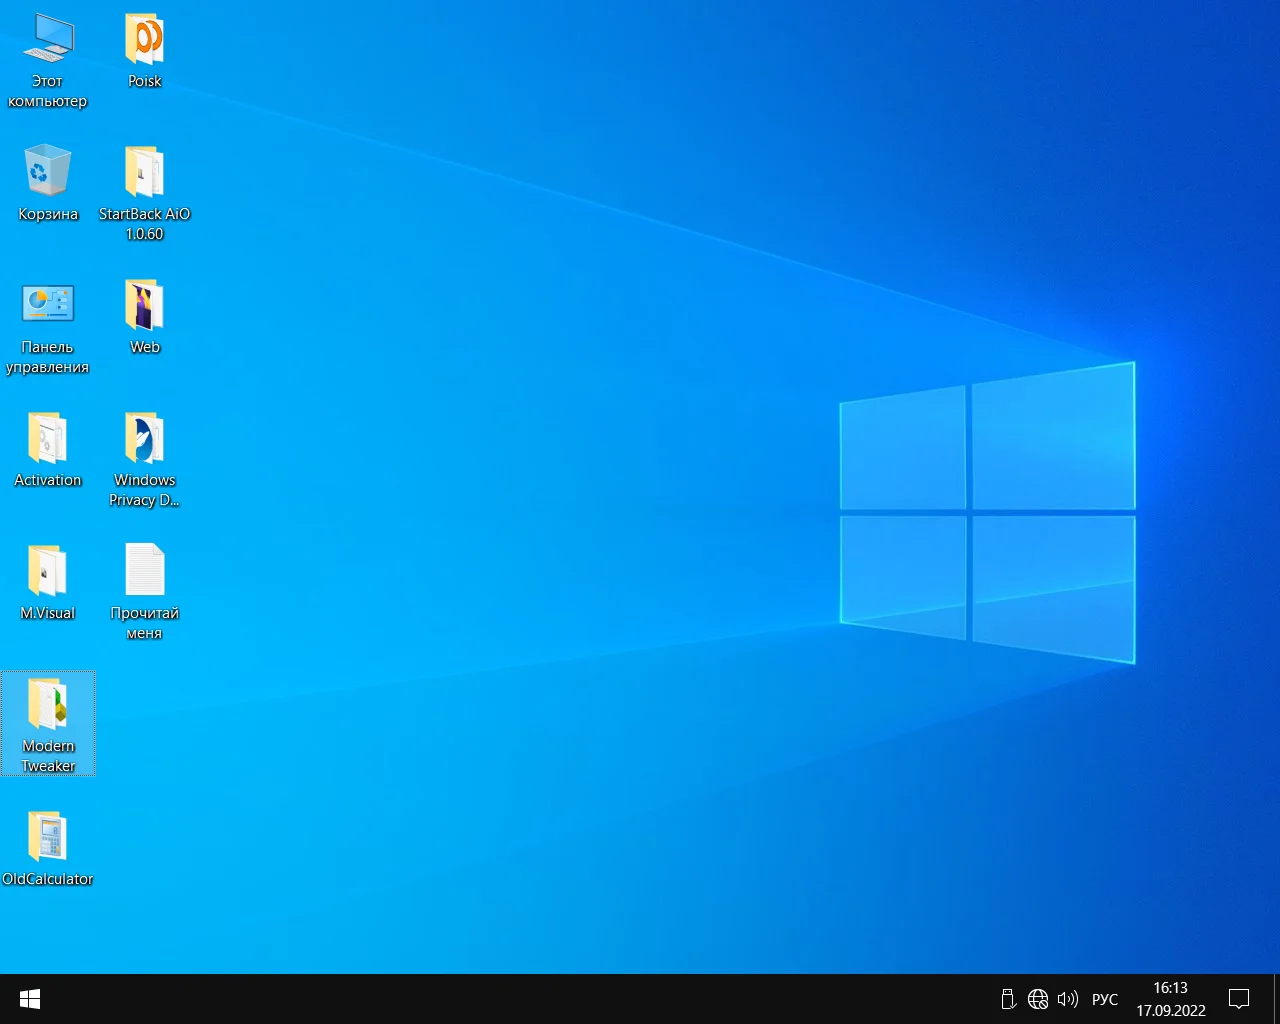
Task: Click the Корзина recycle bin icon
Action: pos(47,172)
